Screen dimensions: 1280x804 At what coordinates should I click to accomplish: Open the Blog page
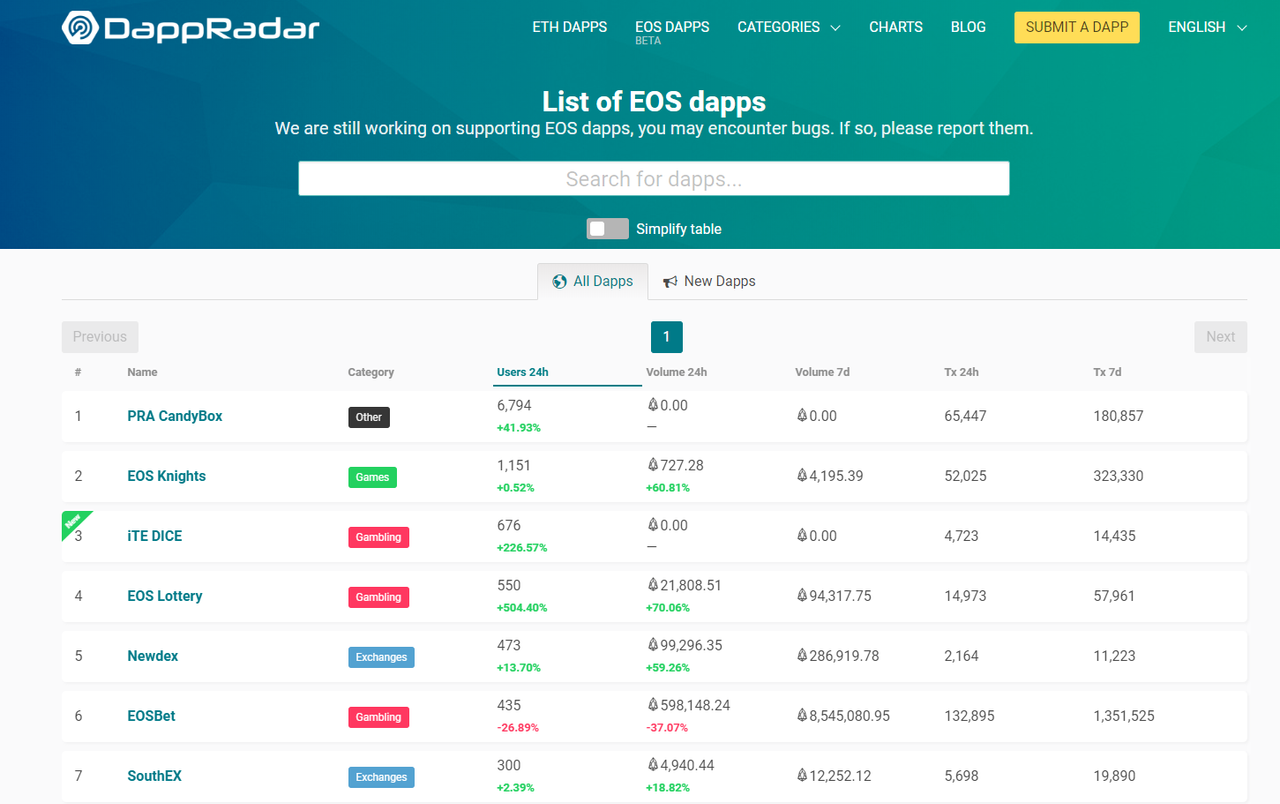pyautogui.click(x=968, y=27)
